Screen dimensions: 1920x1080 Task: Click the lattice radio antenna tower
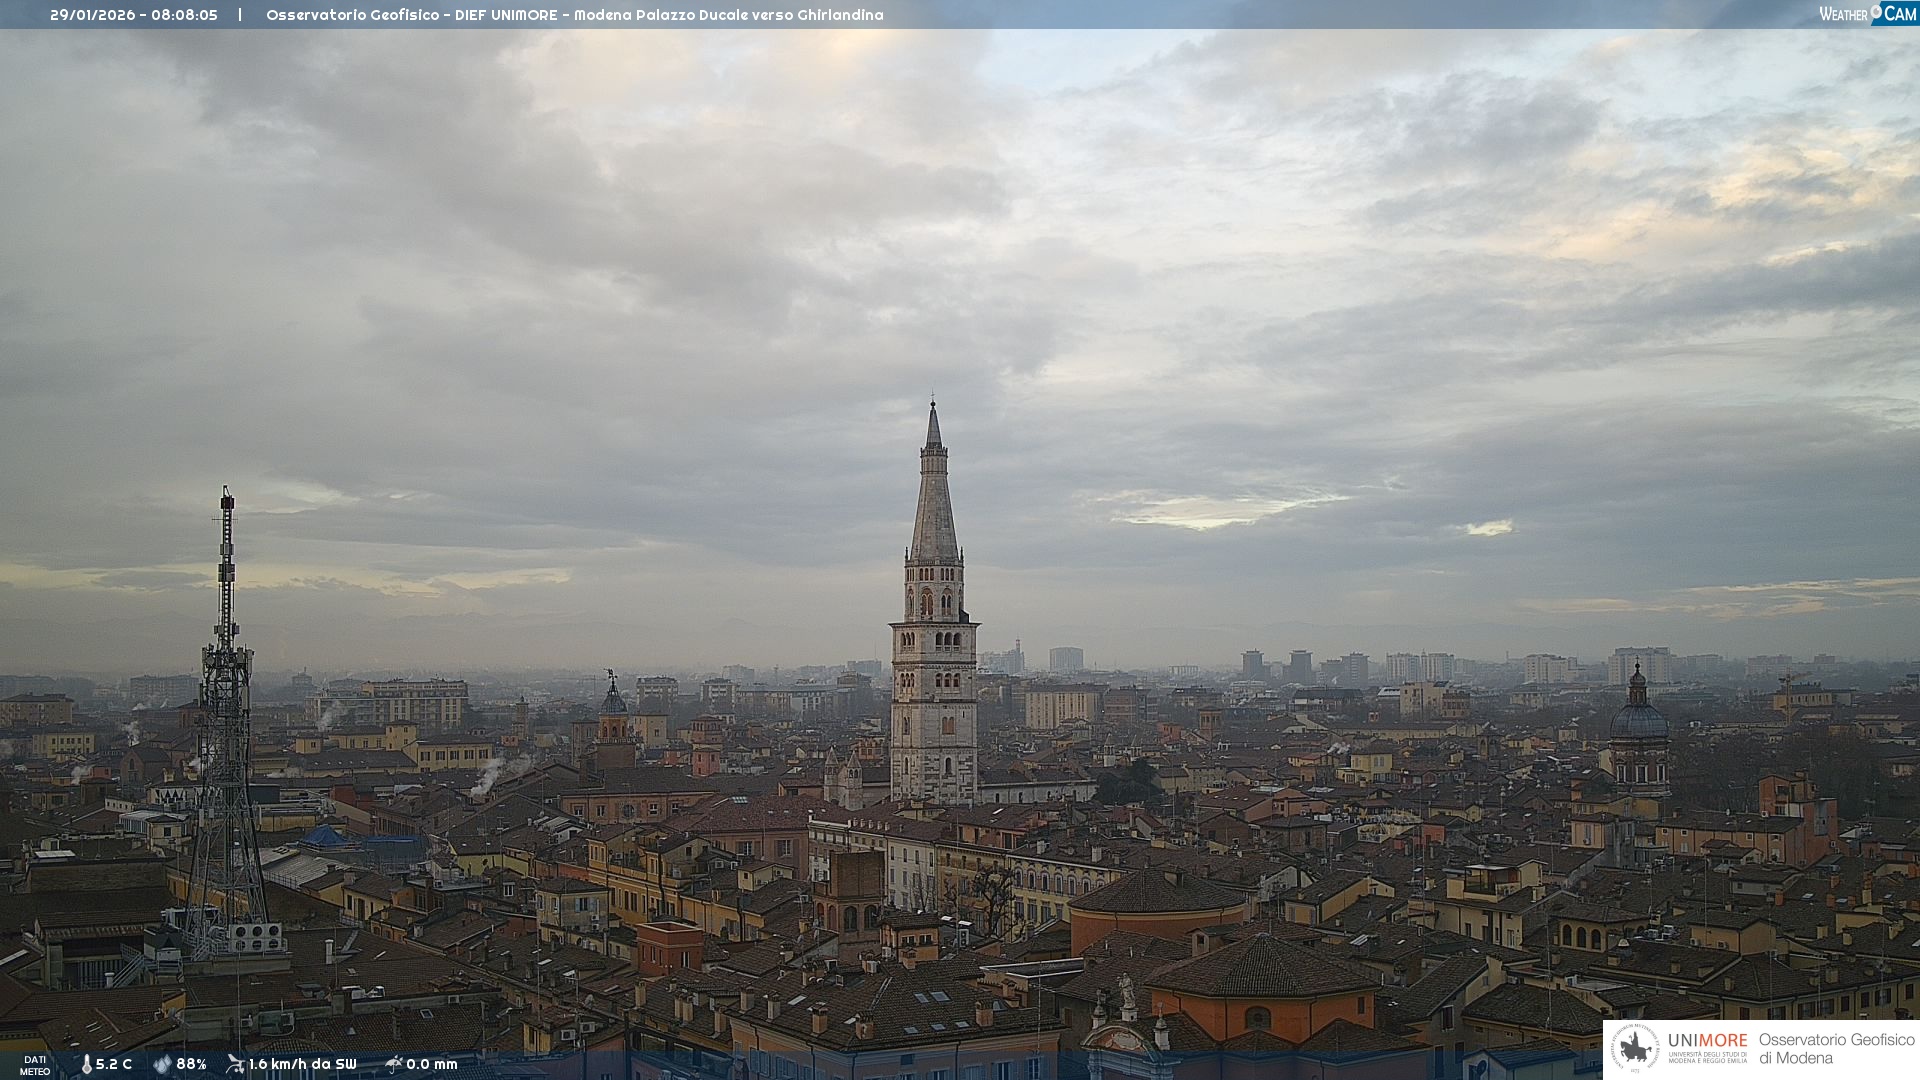tap(226, 720)
